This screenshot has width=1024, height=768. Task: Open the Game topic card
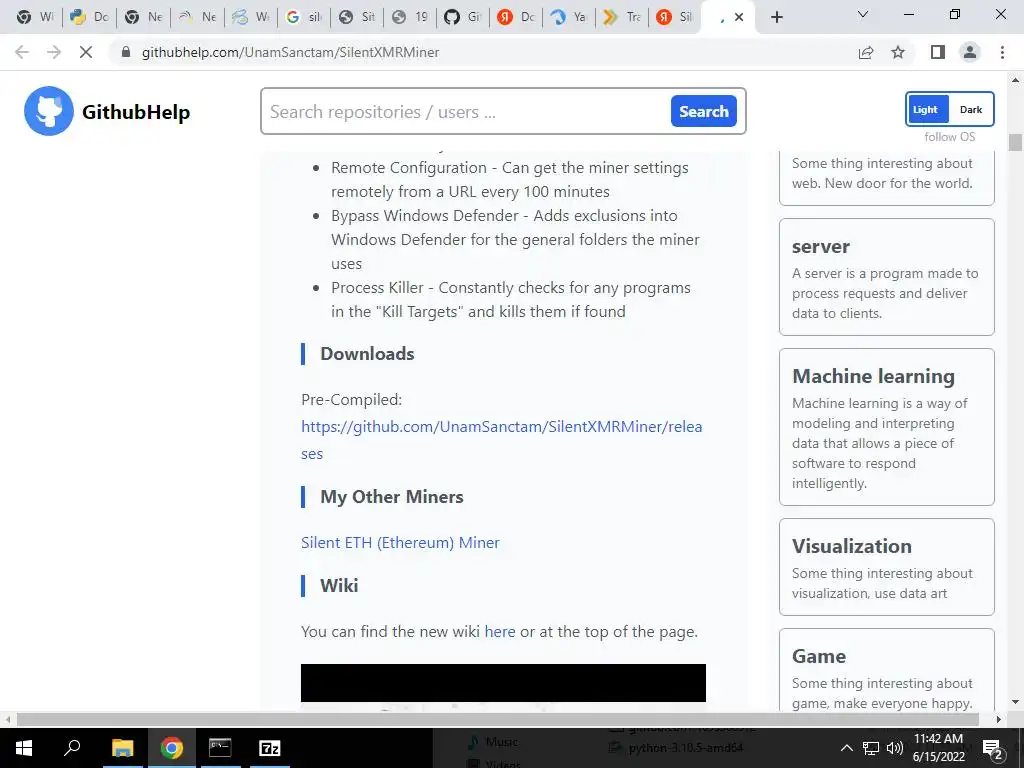(886, 670)
